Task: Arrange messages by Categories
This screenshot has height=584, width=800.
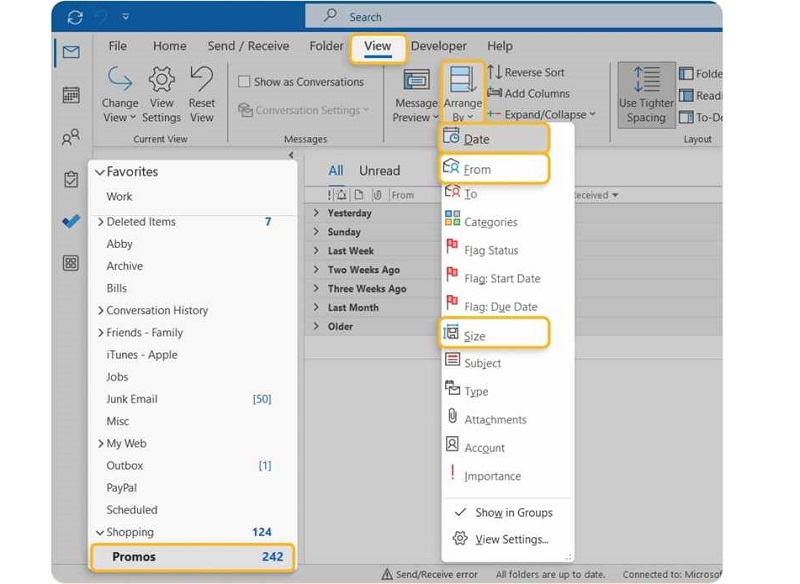Action: 508,222
